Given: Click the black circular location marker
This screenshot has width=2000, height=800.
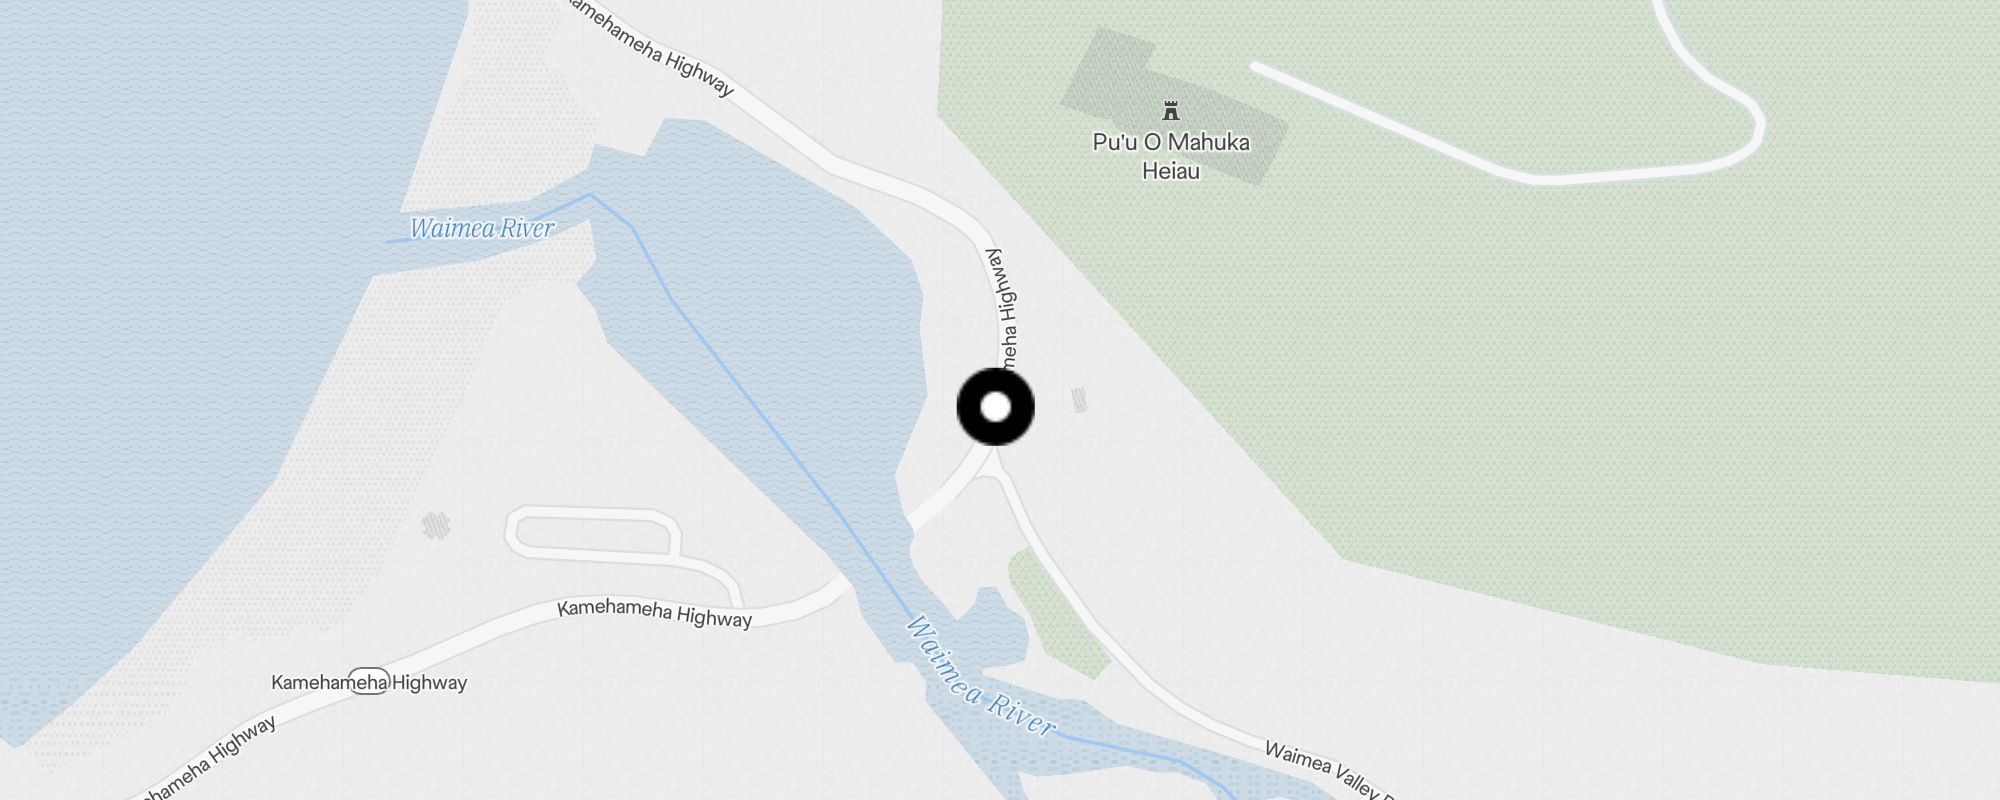Looking at the screenshot, I should click(x=995, y=407).
